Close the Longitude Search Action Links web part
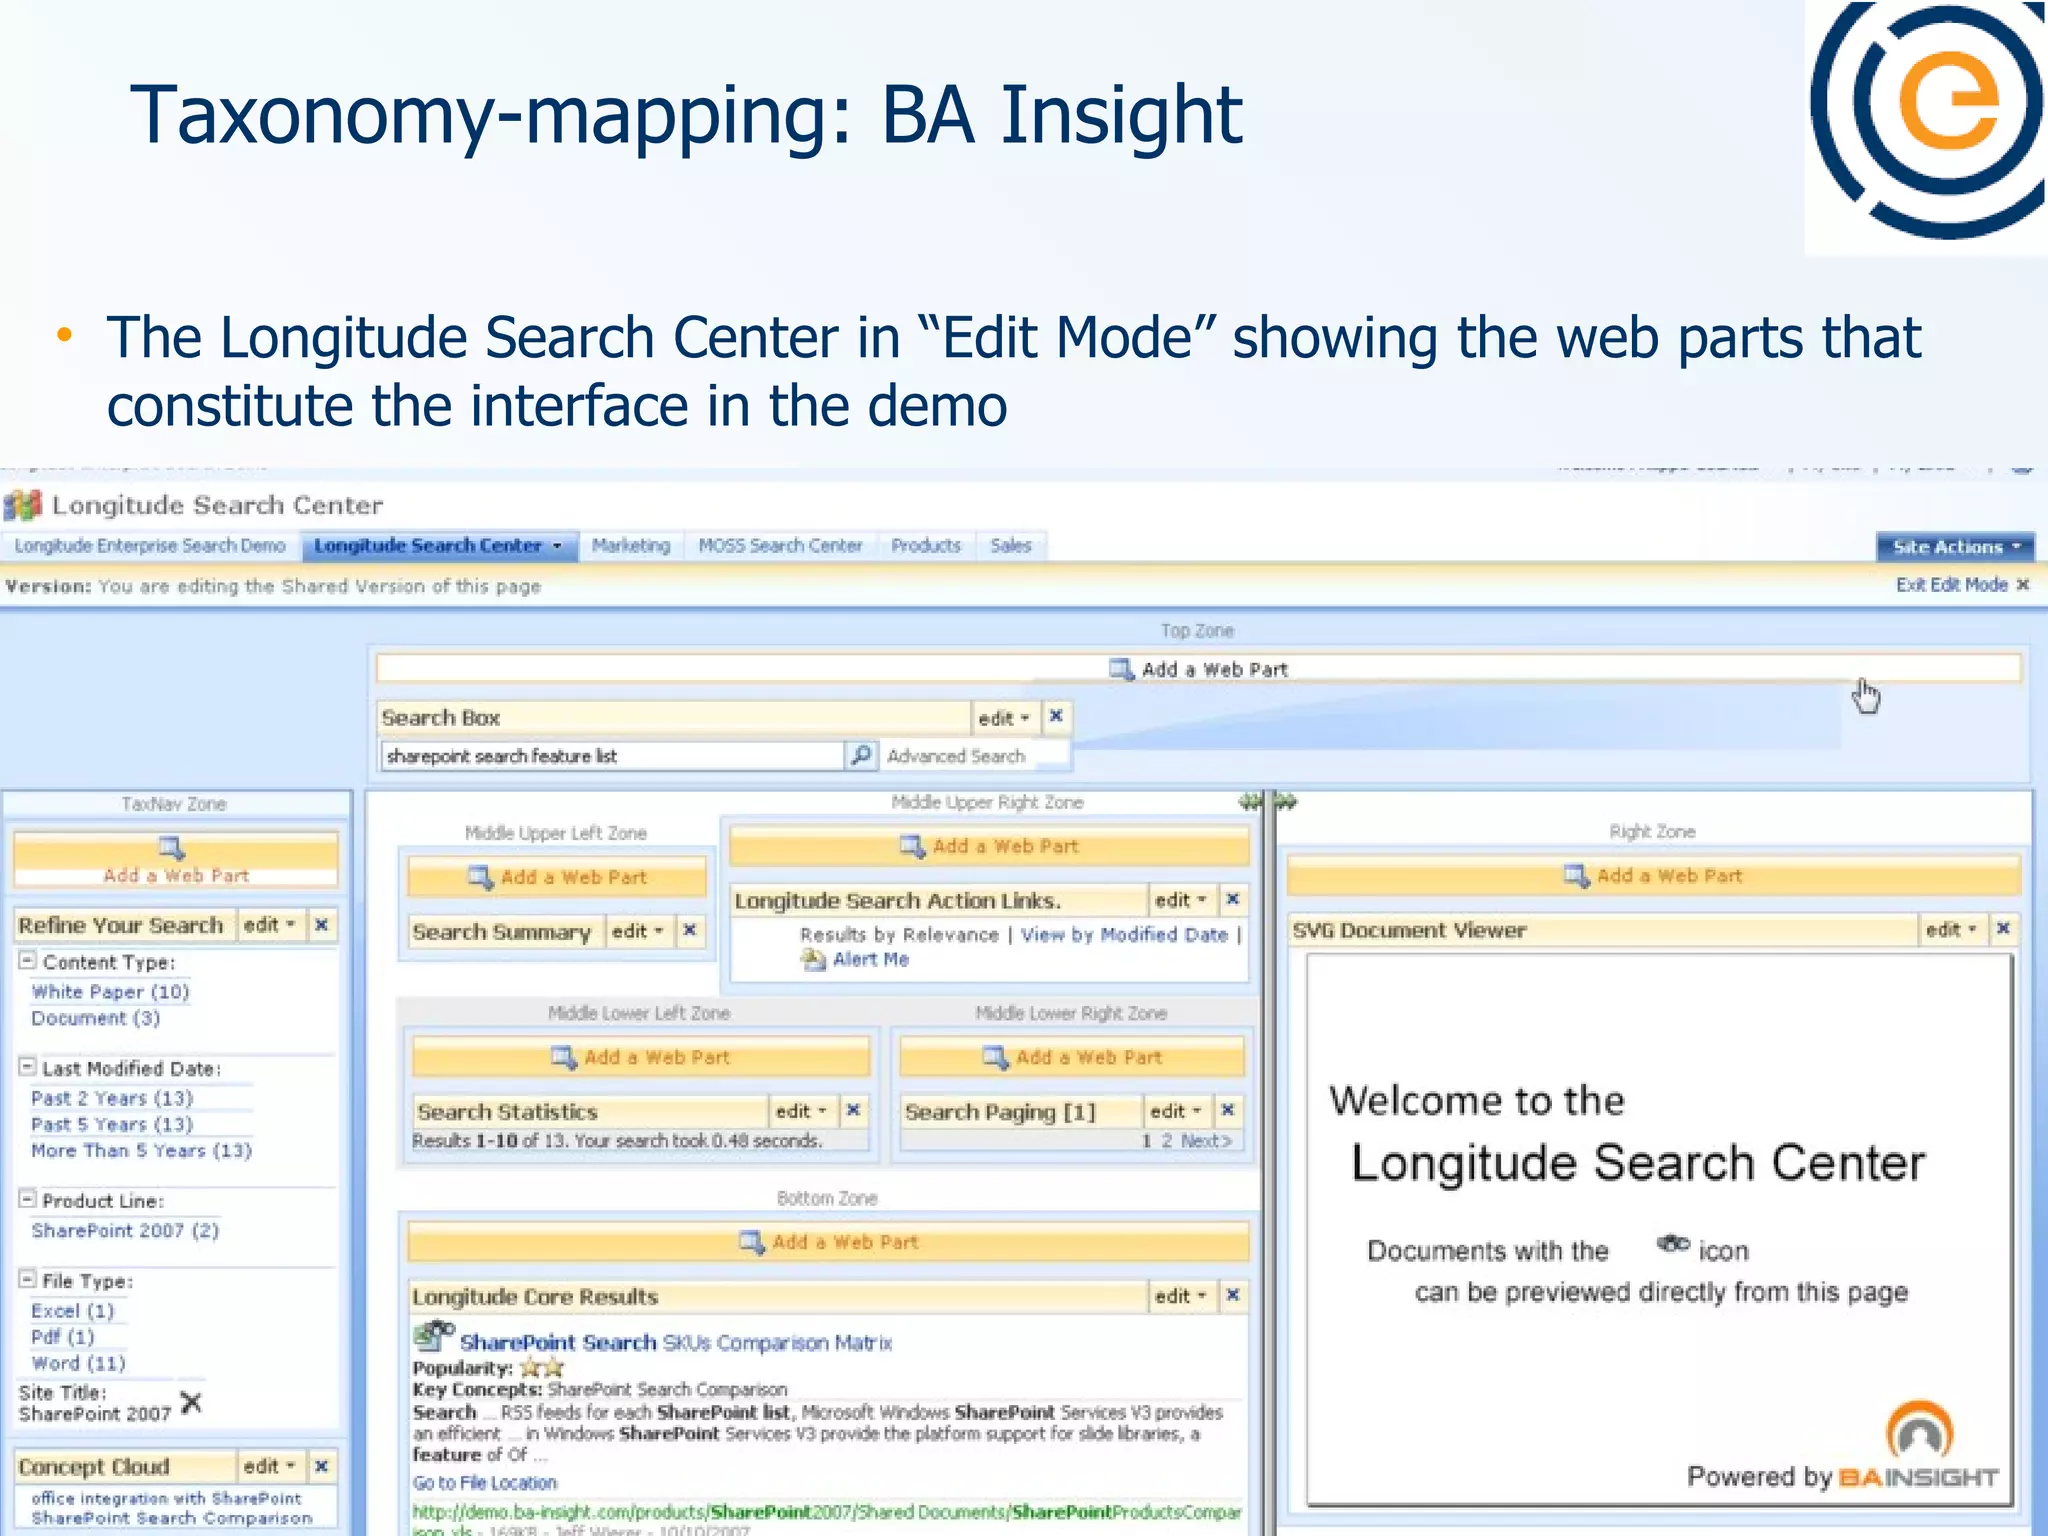Image resolution: width=2048 pixels, height=1536 pixels. pos(1233,899)
